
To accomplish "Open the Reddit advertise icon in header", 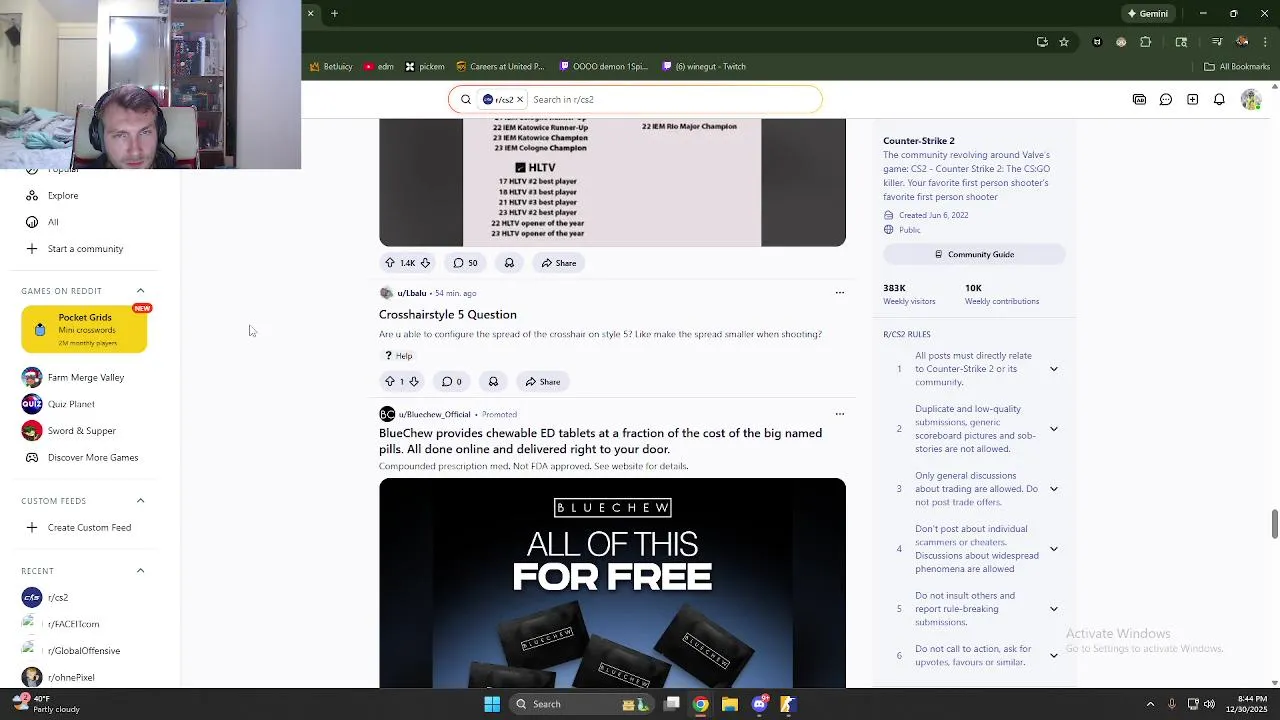I will (x=1139, y=99).
